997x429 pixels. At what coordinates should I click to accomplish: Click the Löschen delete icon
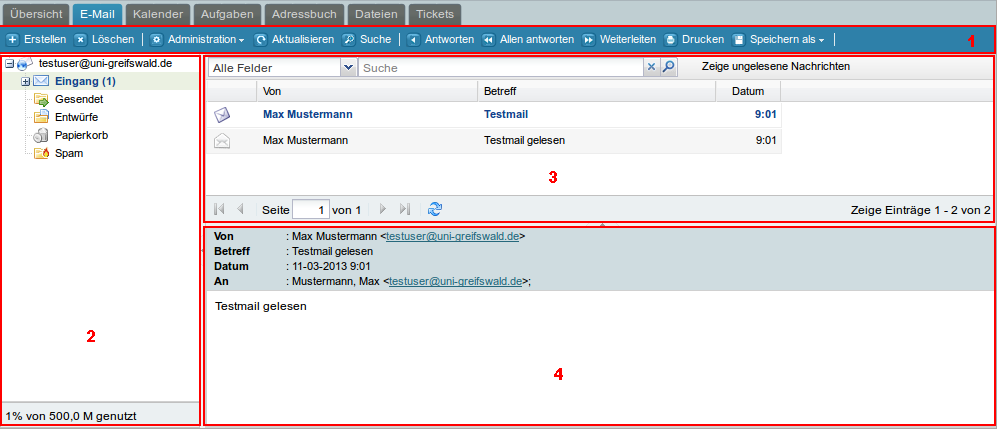(x=80, y=40)
